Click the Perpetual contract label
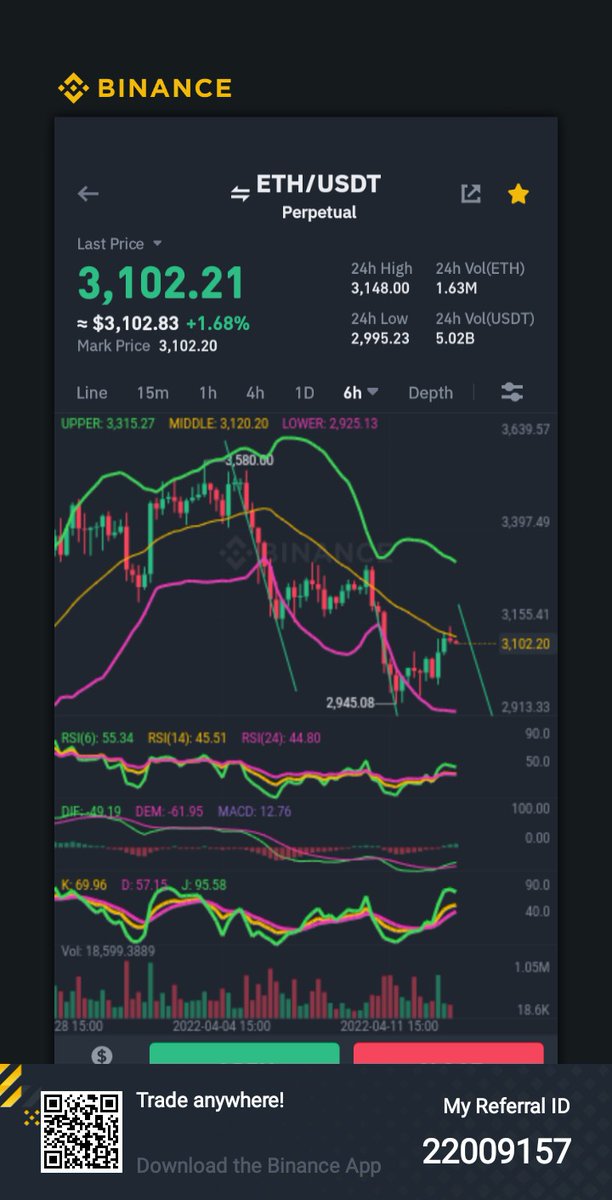The height and width of the screenshot is (1200, 612). point(319,212)
